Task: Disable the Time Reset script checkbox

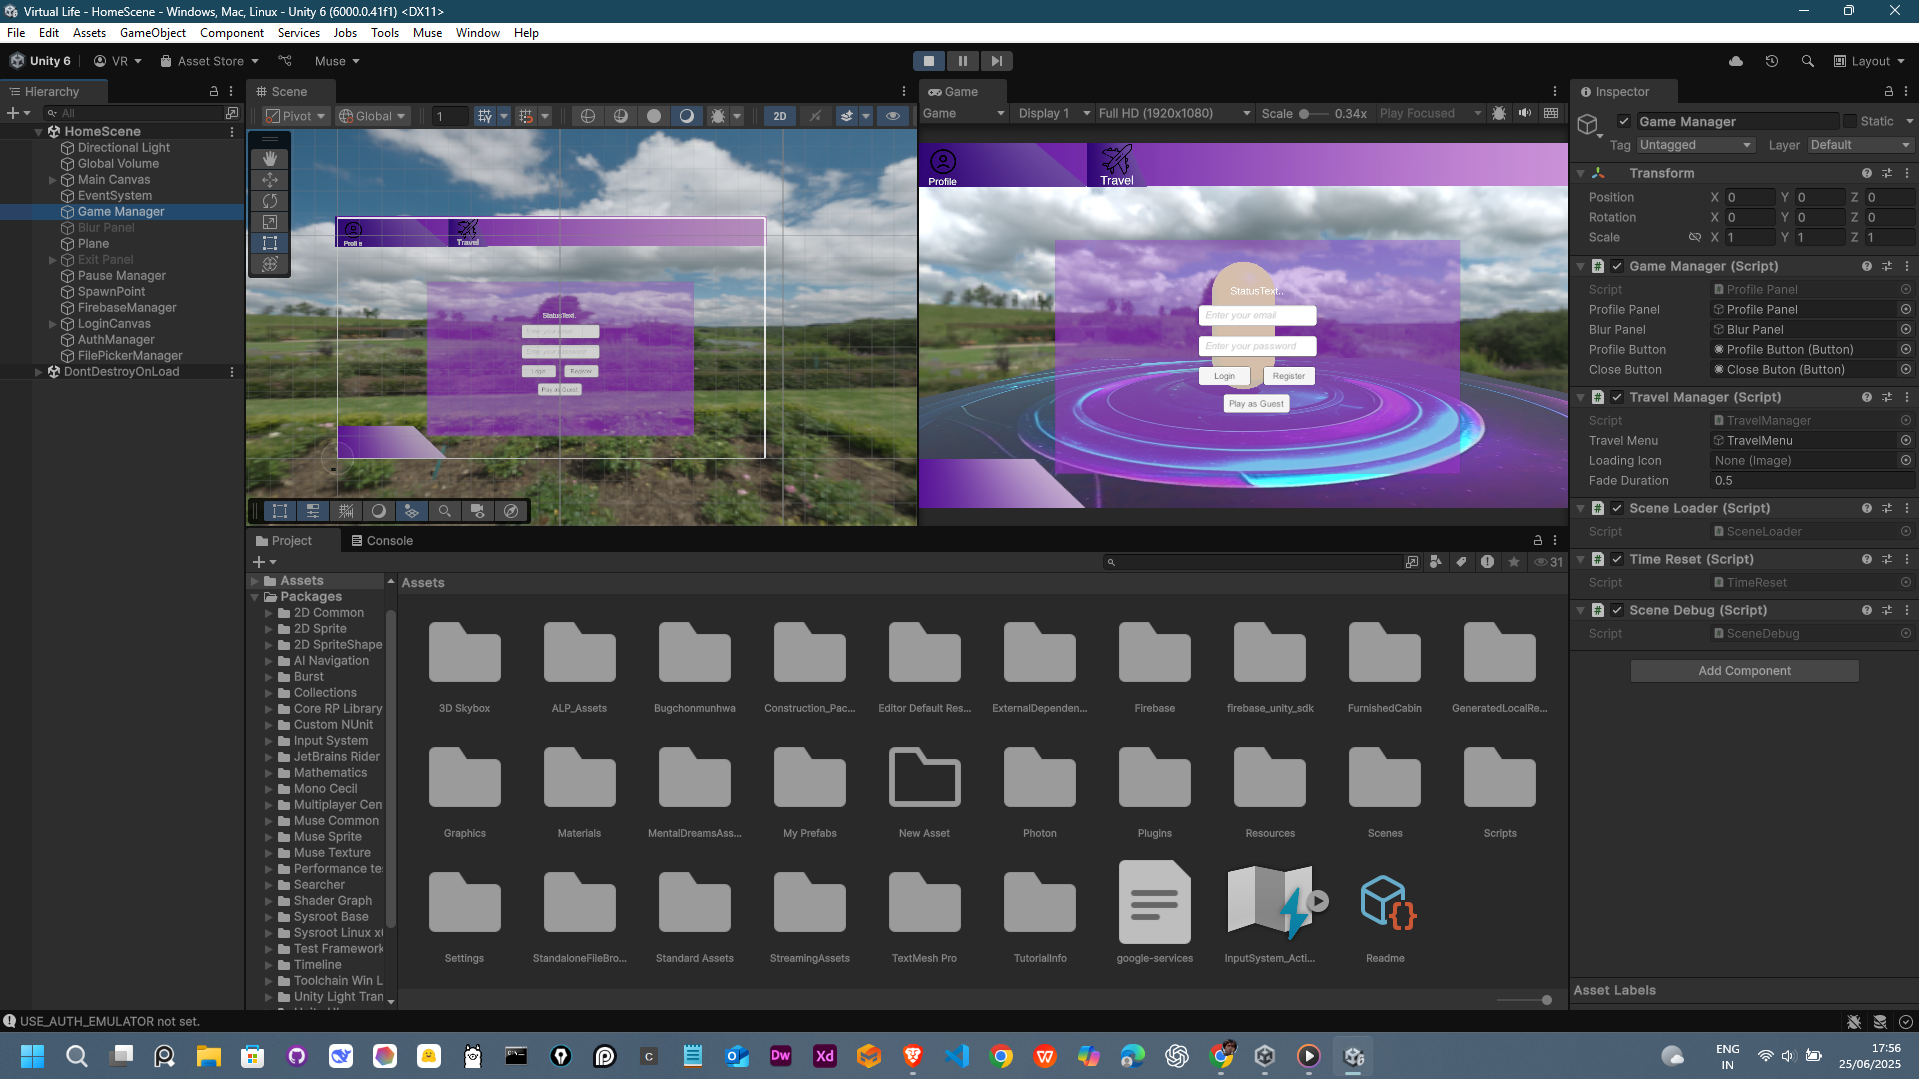Action: click(x=1617, y=559)
